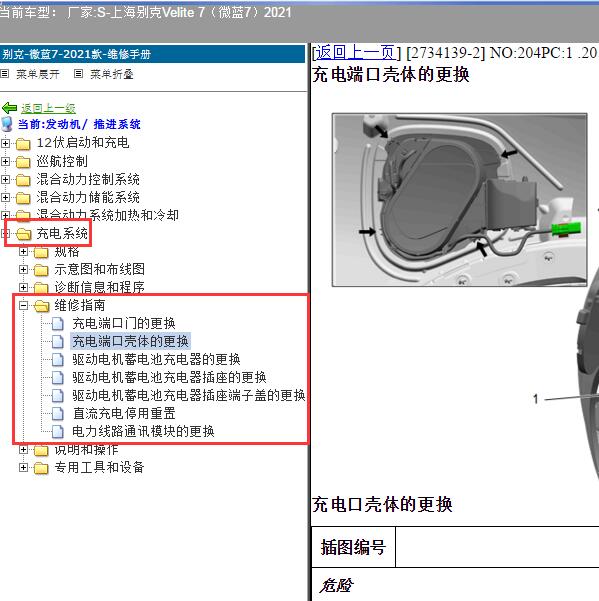Click the 菜单展开 menu option
The width and height of the screenshot is (599, 601).
point(38,74)
